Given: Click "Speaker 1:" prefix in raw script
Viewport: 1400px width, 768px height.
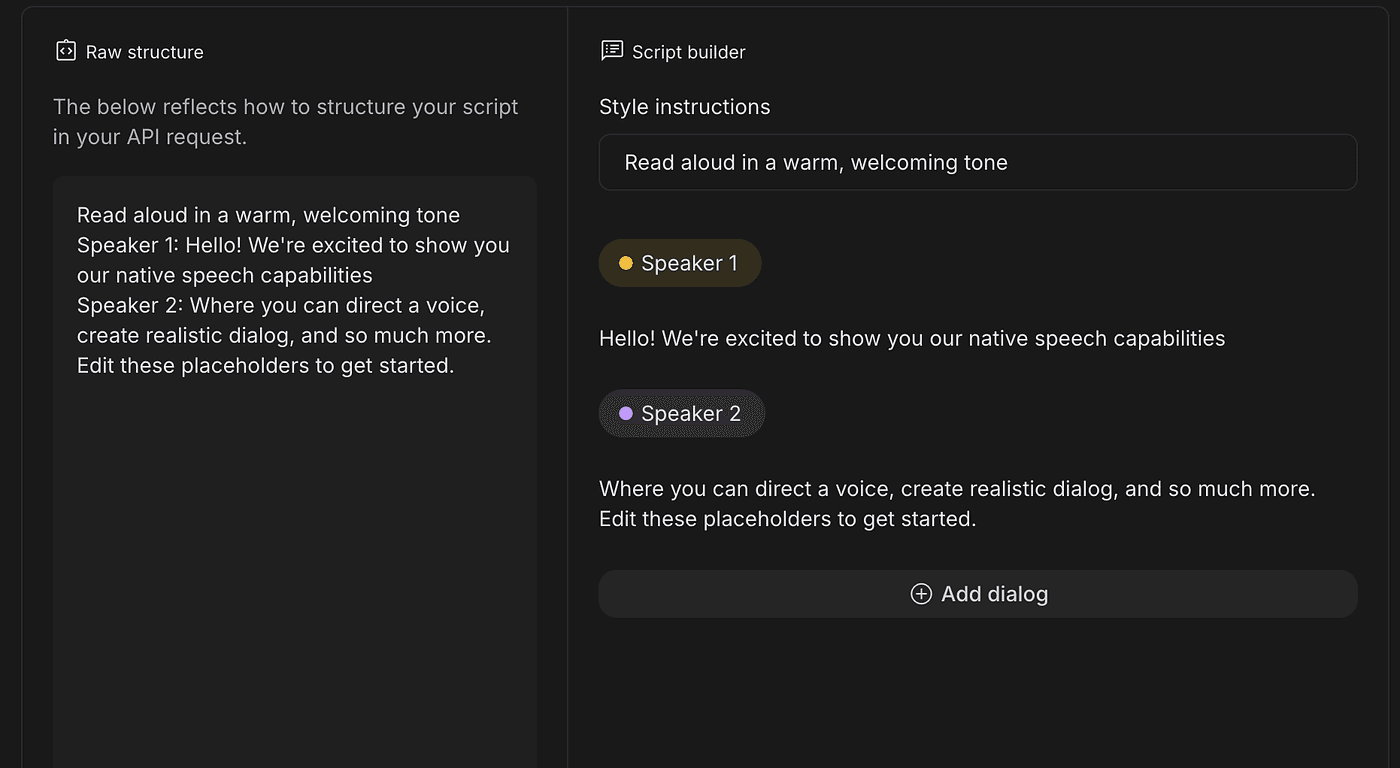Looking at the screenshot, I should pyautogui.click(x=127, y=245).
